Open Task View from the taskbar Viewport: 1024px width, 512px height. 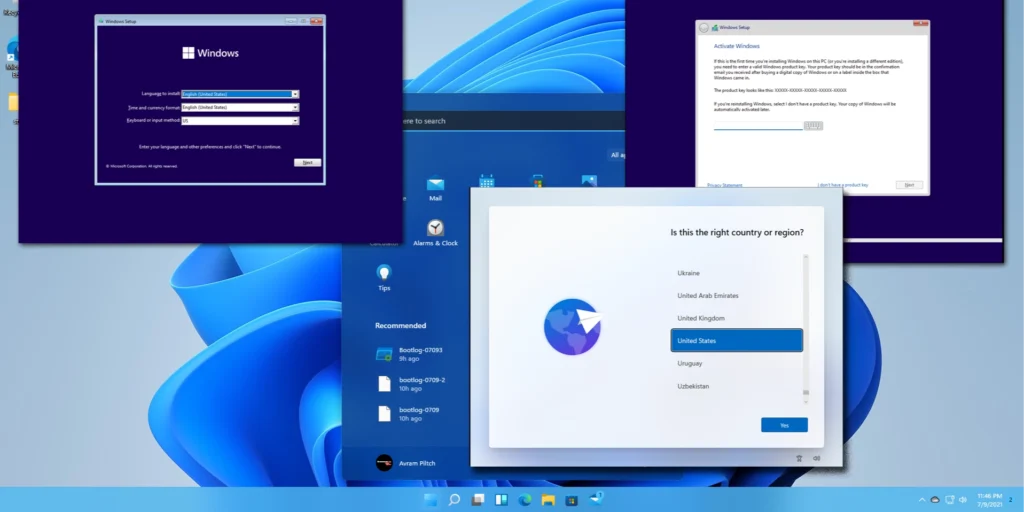tap(478, 500)
